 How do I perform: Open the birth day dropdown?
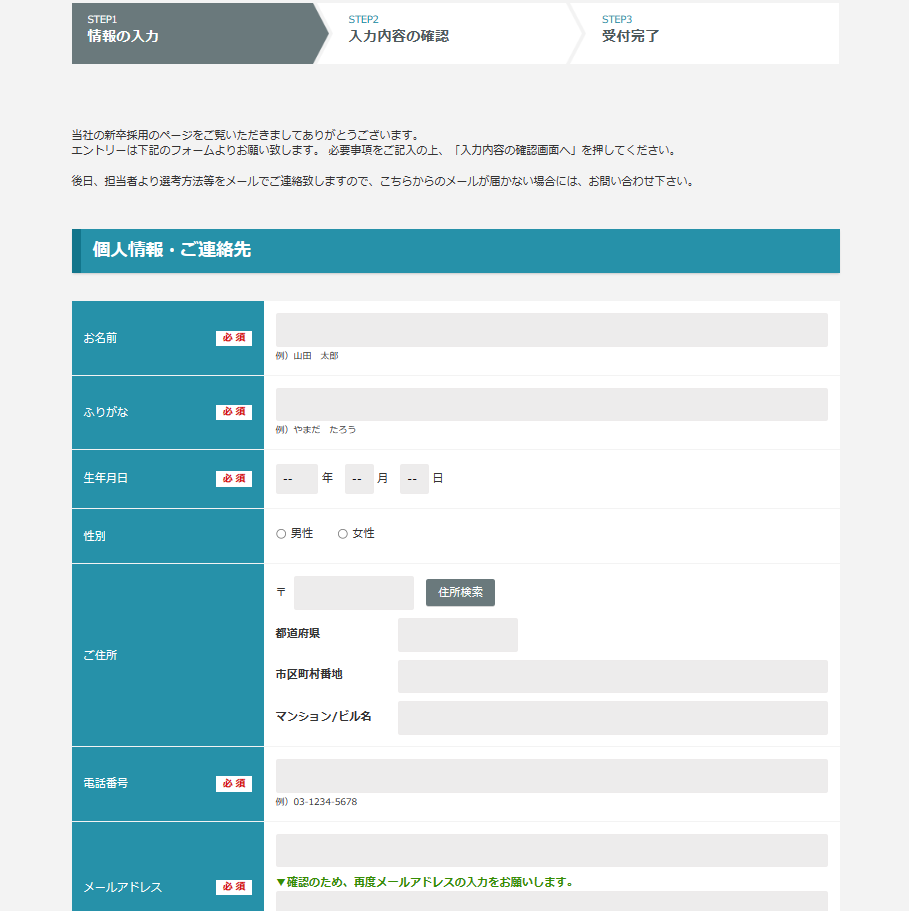(x=414, y=479)
